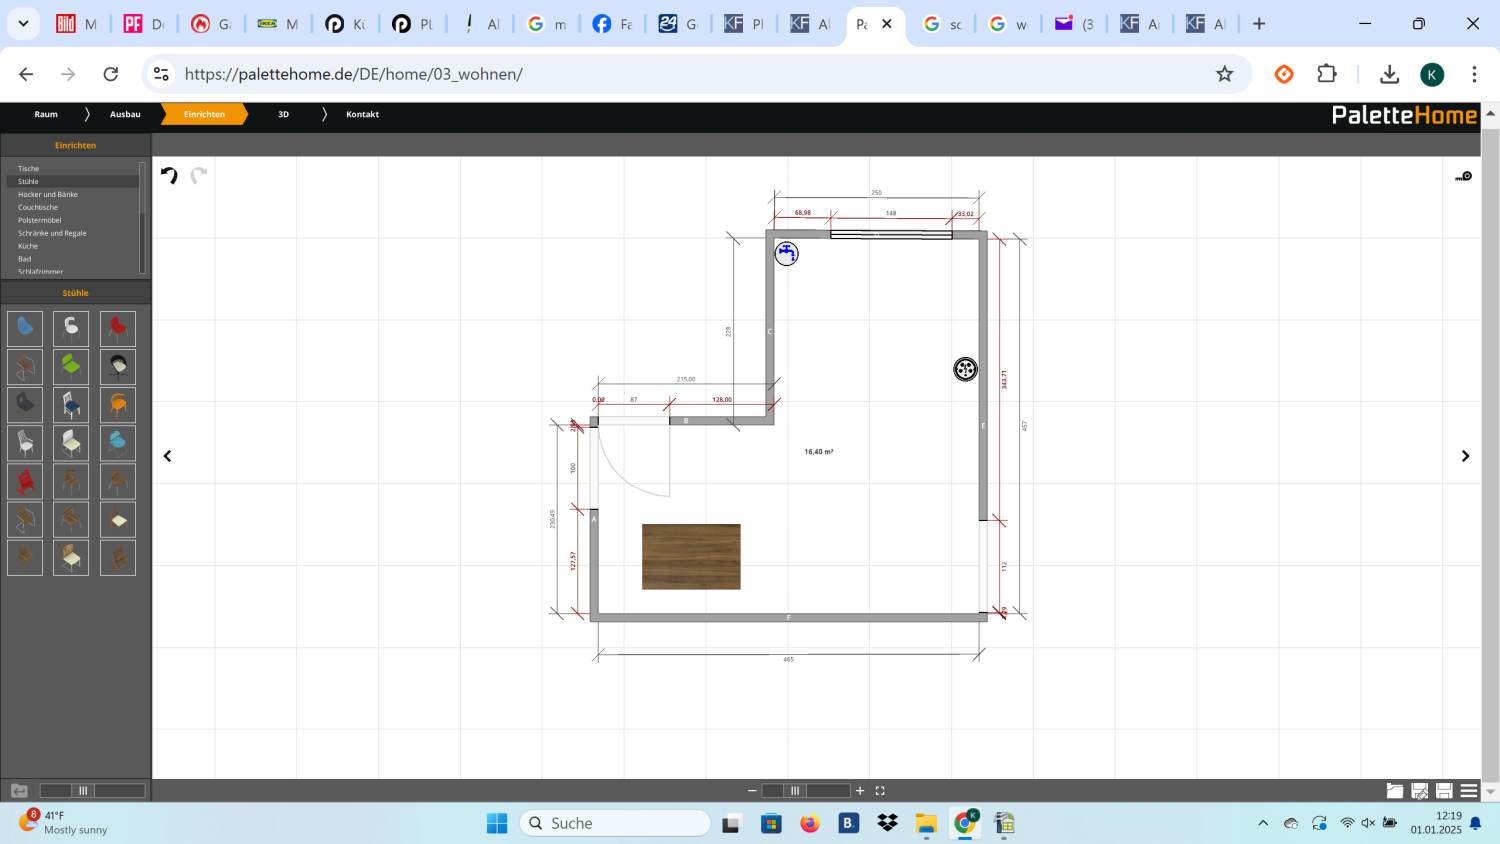The width and height of the screenshot is (1500, 844).
Task: Click the undo arrow icon
Action: pos(169,176)
